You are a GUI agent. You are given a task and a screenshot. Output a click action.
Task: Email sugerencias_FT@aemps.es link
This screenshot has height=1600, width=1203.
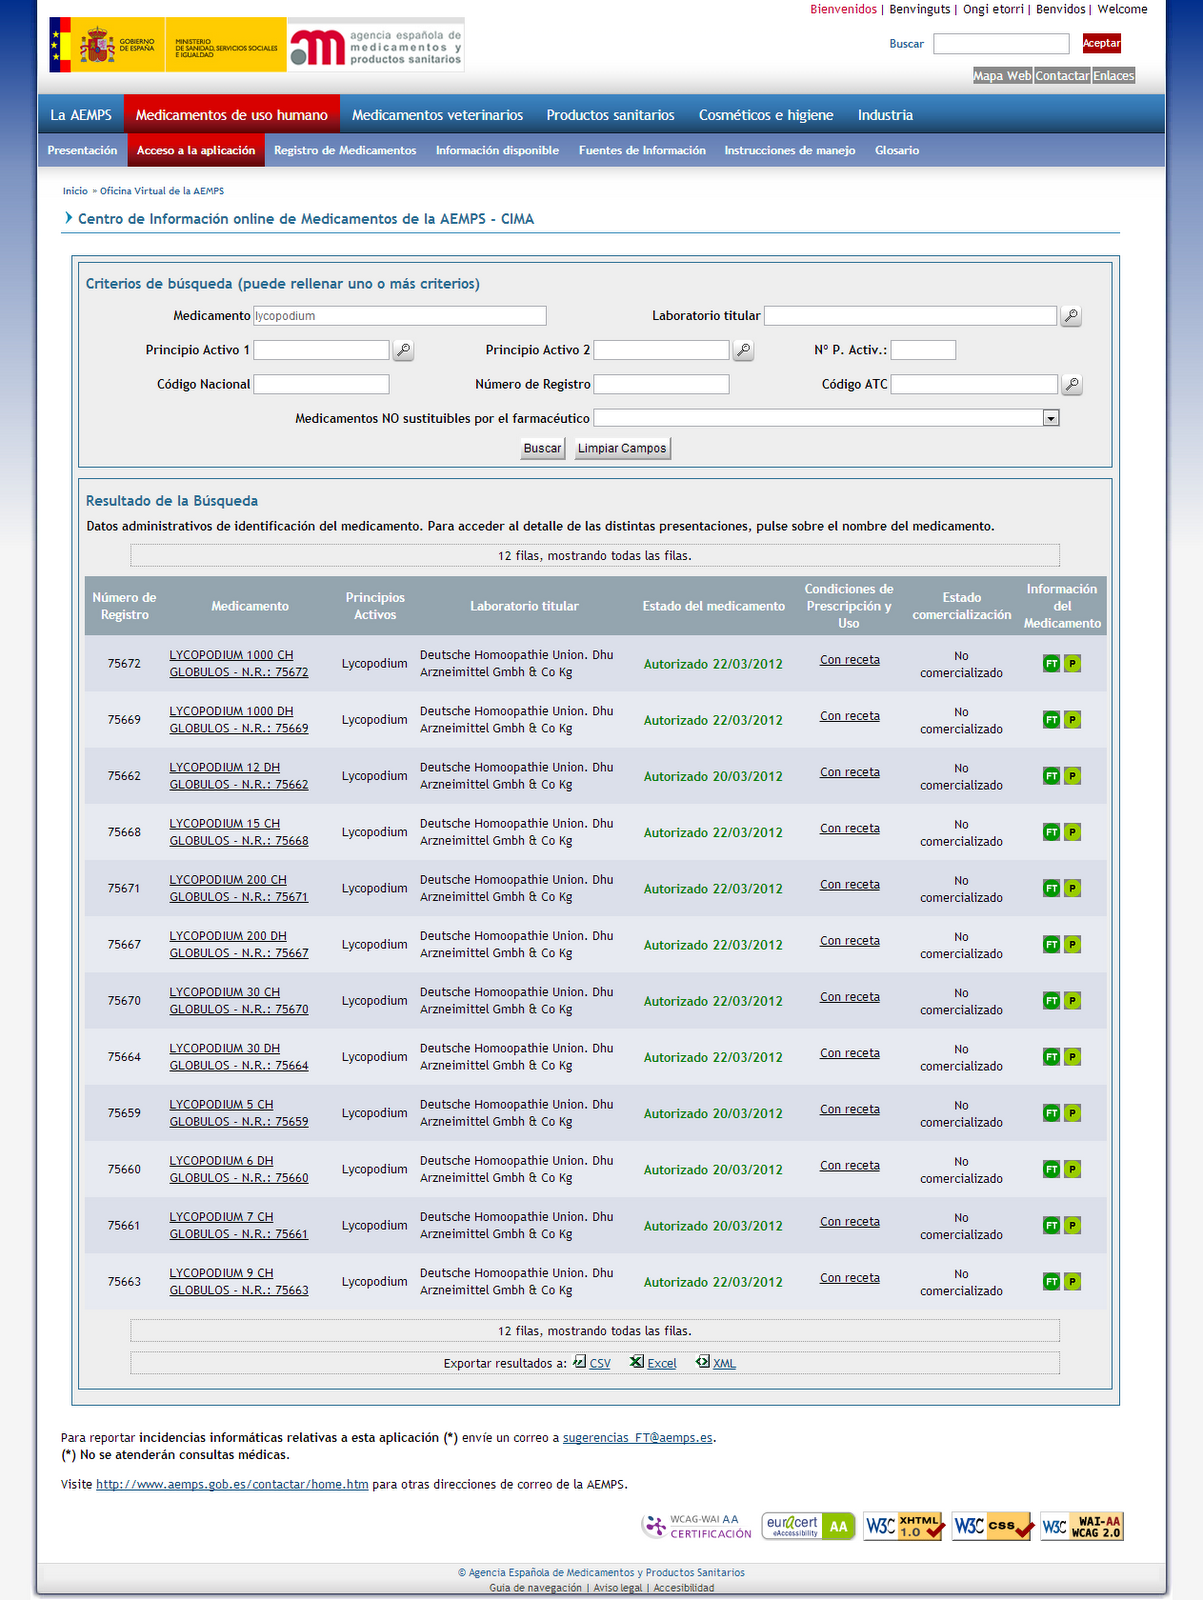[638, 1438]
